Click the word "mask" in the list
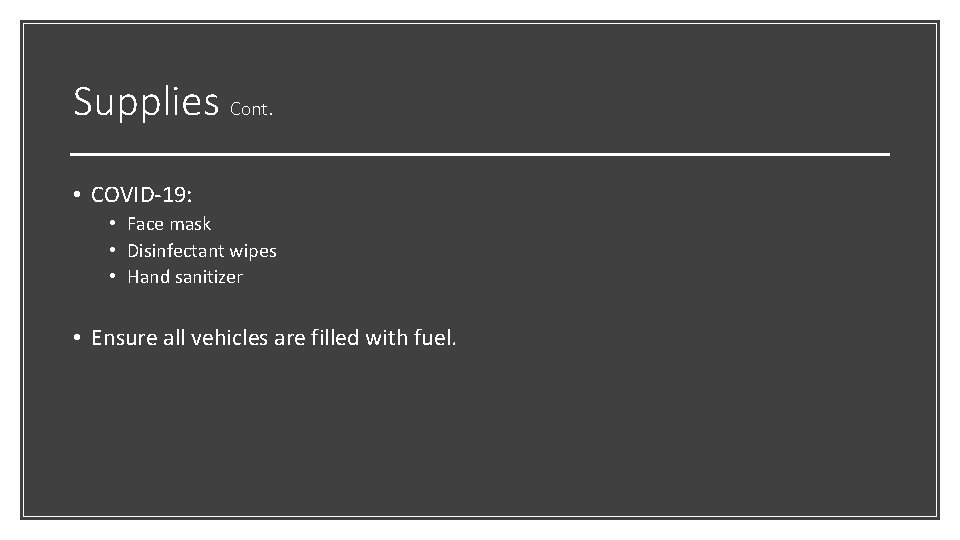The image size is (960, 540). (x=190, y=224)
